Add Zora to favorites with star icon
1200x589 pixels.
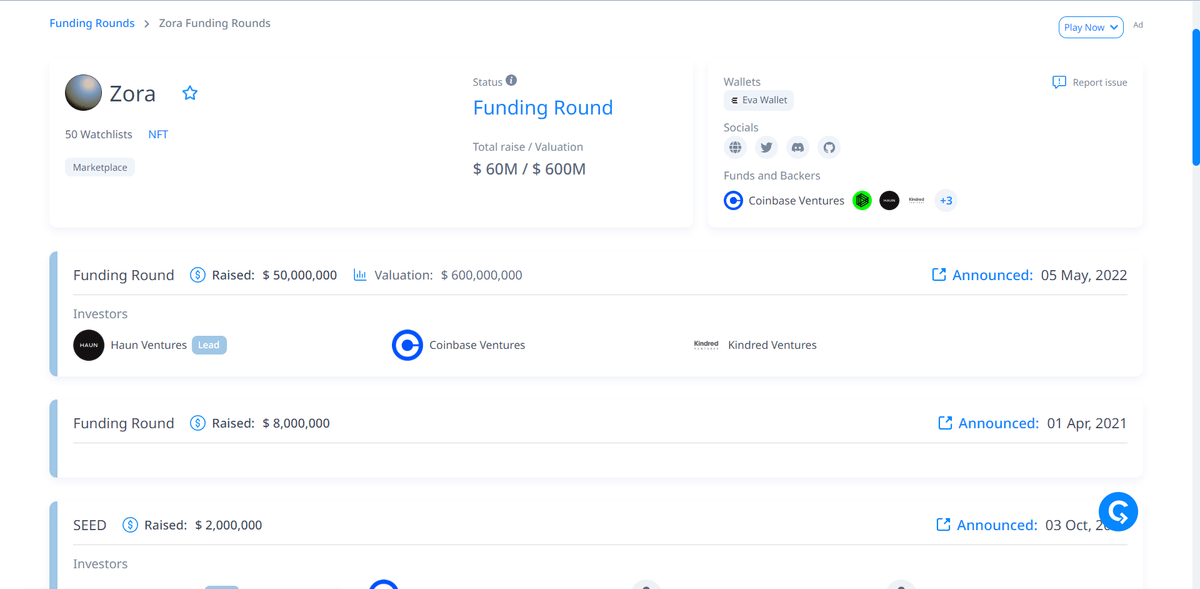[190, 93]
